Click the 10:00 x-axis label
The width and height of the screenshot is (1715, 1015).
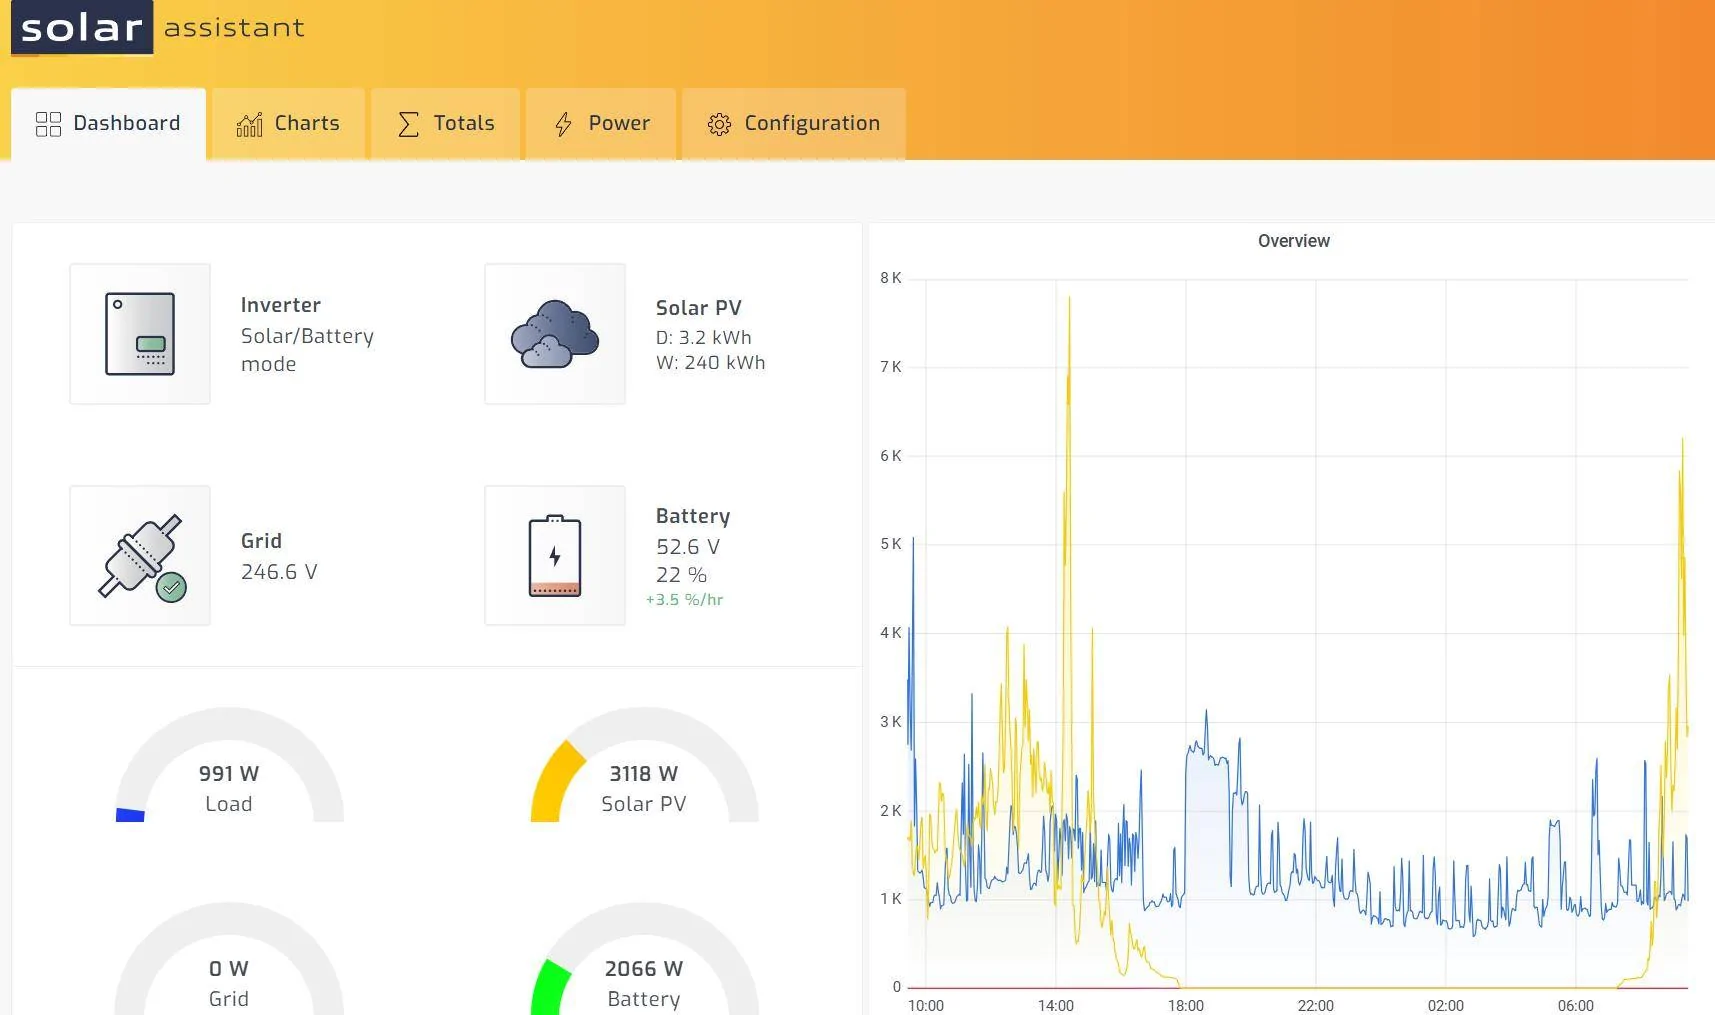tap(925, 1006)
